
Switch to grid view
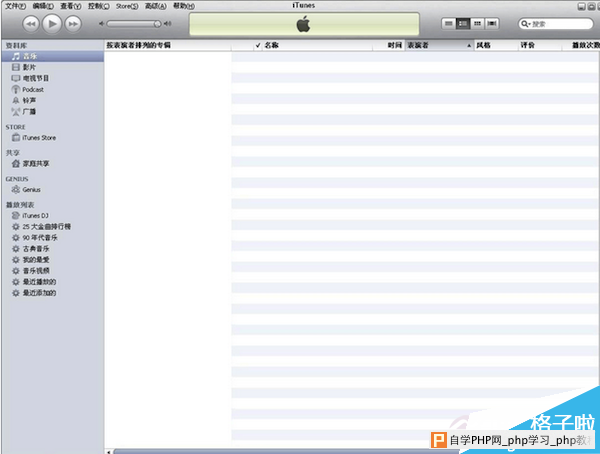coord(477,24)
